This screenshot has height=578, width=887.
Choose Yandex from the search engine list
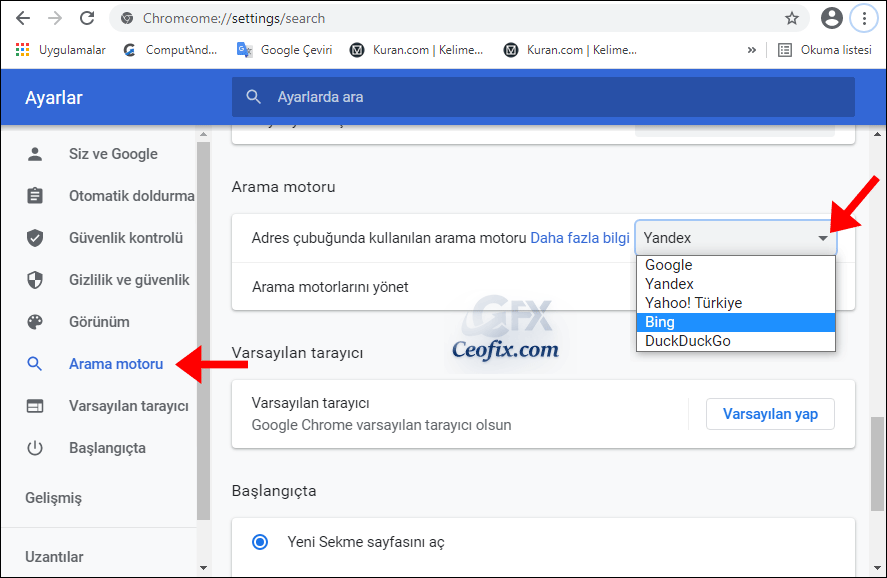(735, 284)
